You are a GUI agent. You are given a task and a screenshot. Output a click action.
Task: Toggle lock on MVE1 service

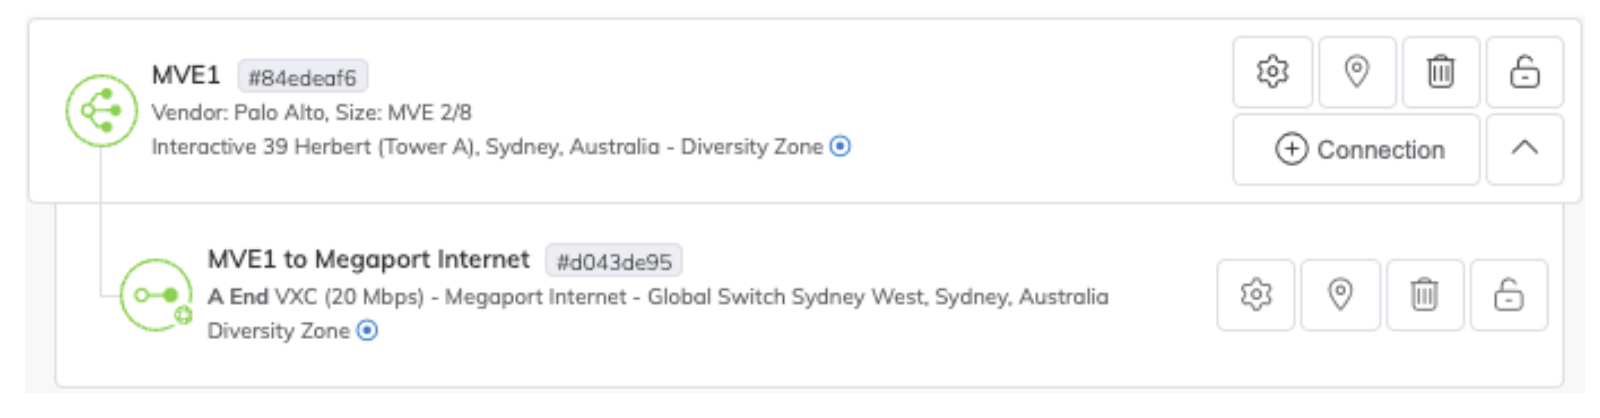coord(1524,72)
